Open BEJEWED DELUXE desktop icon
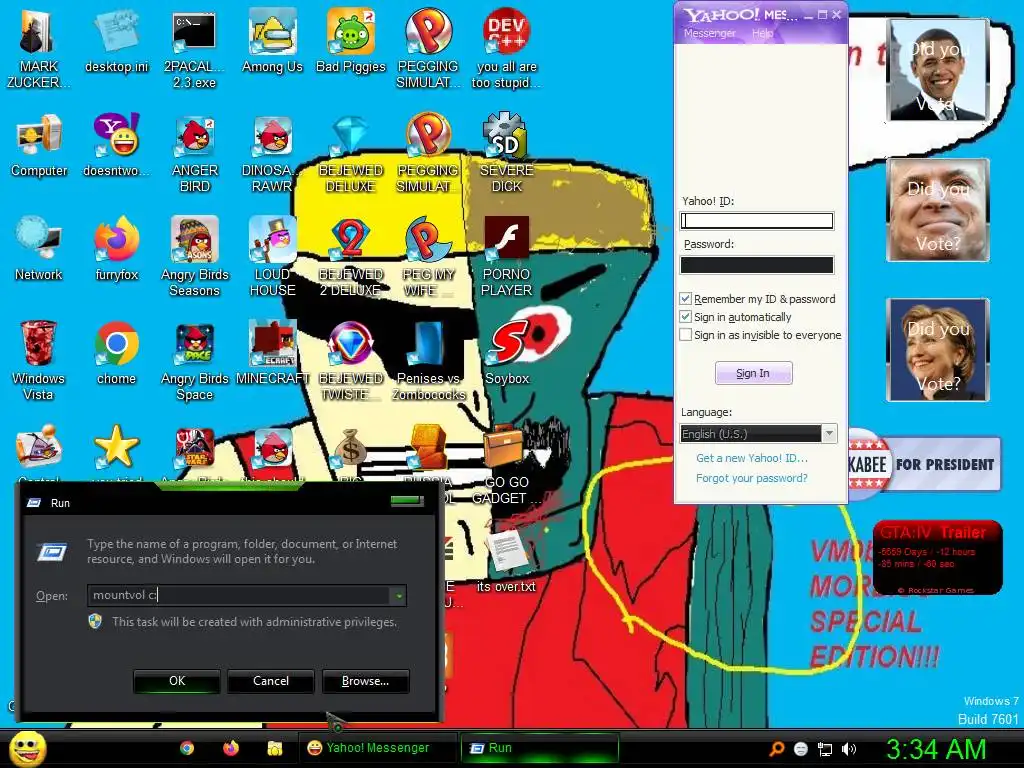The height and width of the screenshot is (768, 1024). pyautogui.click(x=351, y=153)
